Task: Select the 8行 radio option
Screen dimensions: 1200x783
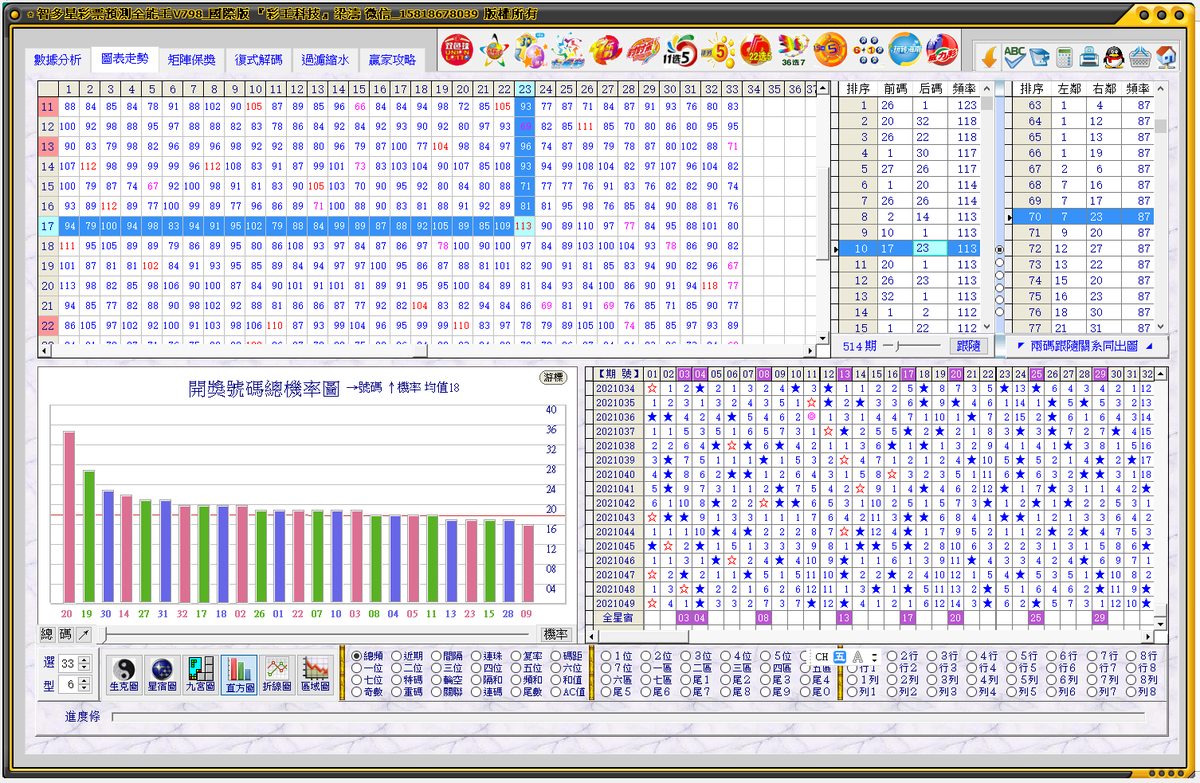Action: click(x=1142, y=656)
